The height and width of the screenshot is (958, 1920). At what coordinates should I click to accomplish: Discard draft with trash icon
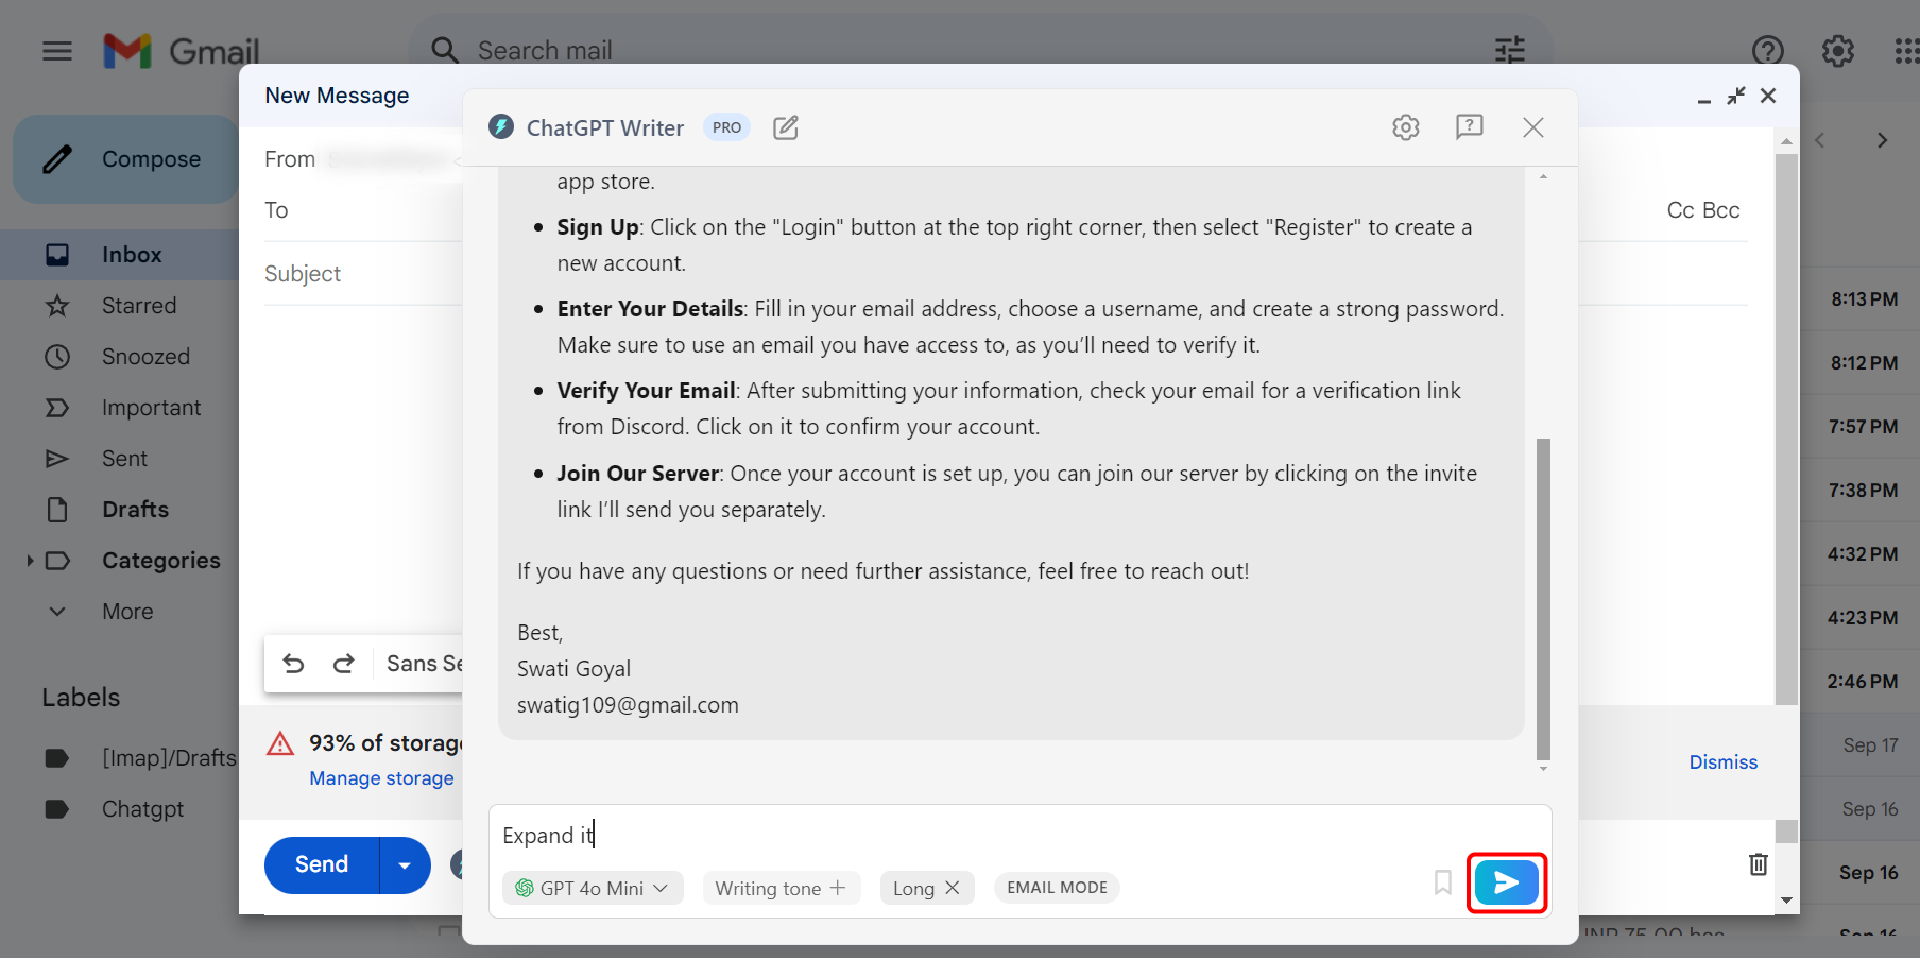pyautogui.click(x=1758, y=864)
